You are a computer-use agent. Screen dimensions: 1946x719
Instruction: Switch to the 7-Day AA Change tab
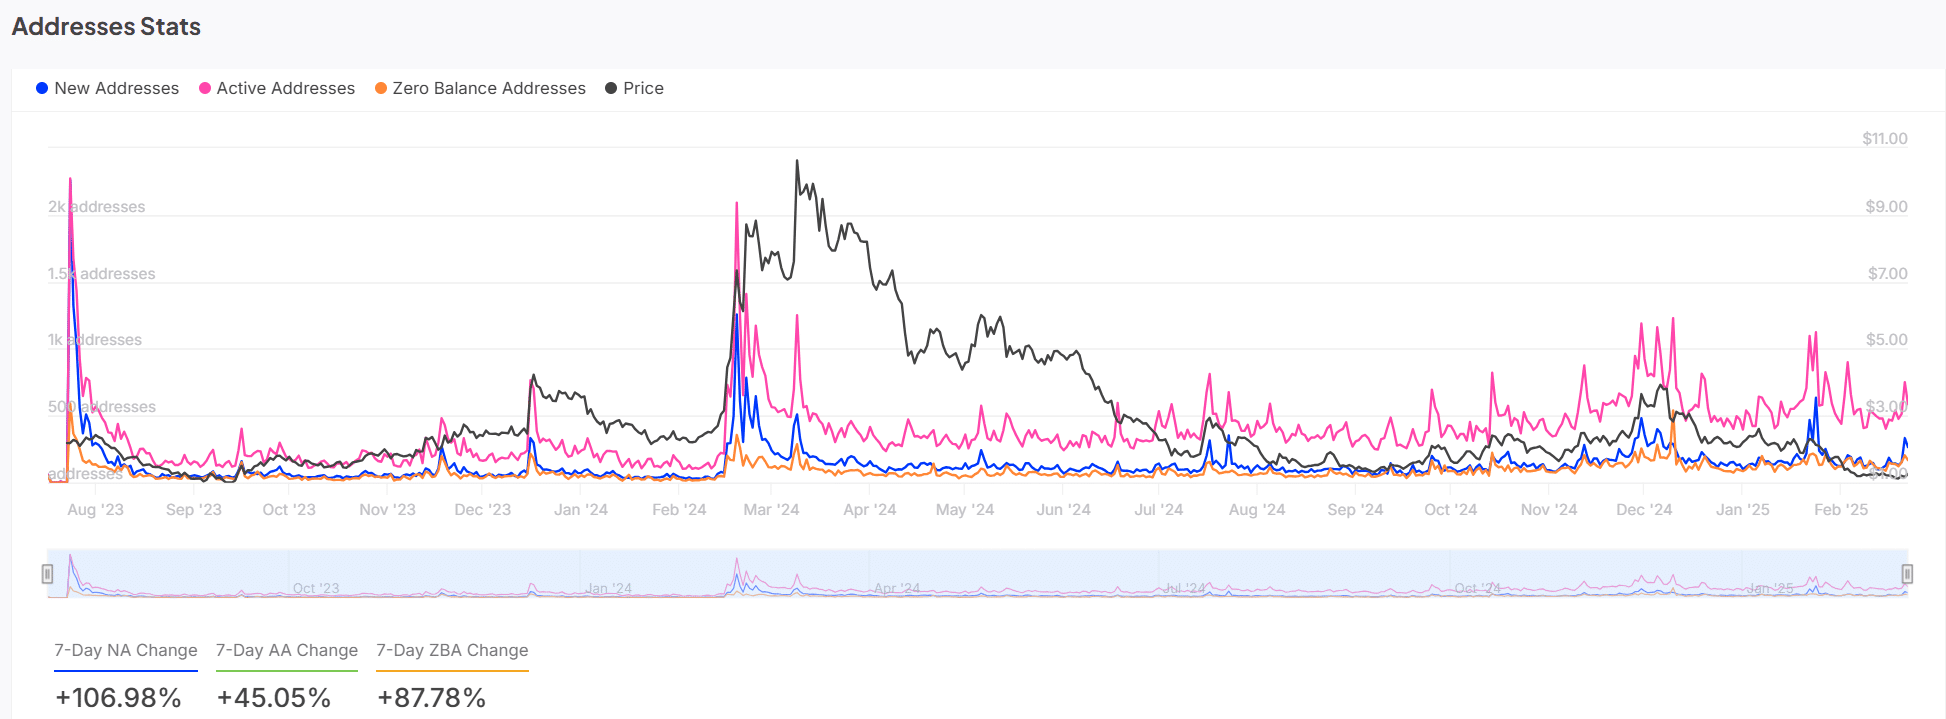tap(287, 650)
